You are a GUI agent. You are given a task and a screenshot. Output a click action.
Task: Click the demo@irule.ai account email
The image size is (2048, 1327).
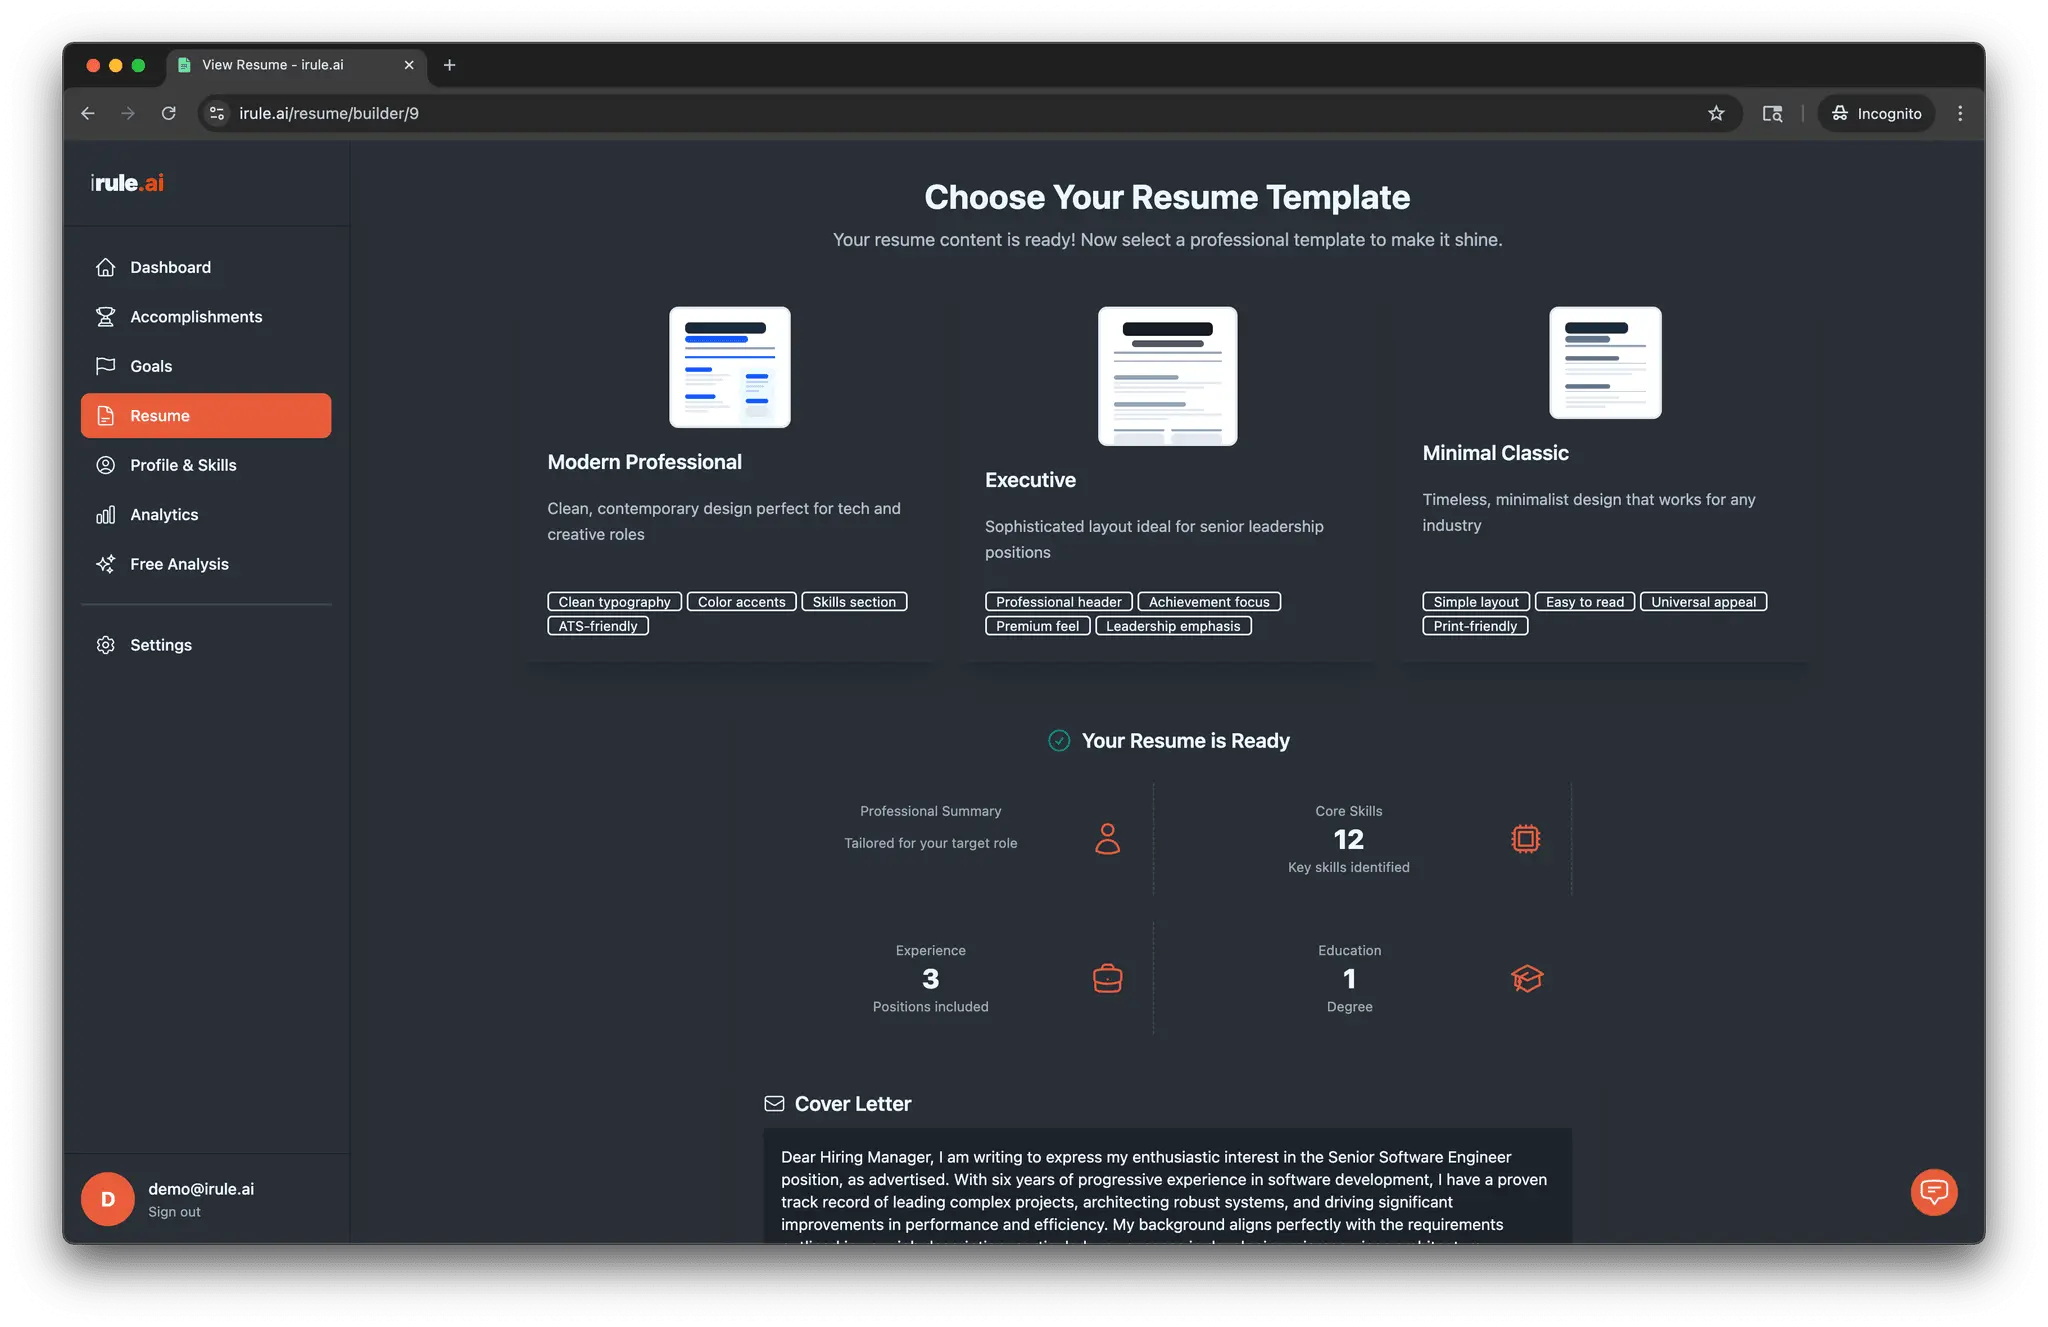[201, 1189]
